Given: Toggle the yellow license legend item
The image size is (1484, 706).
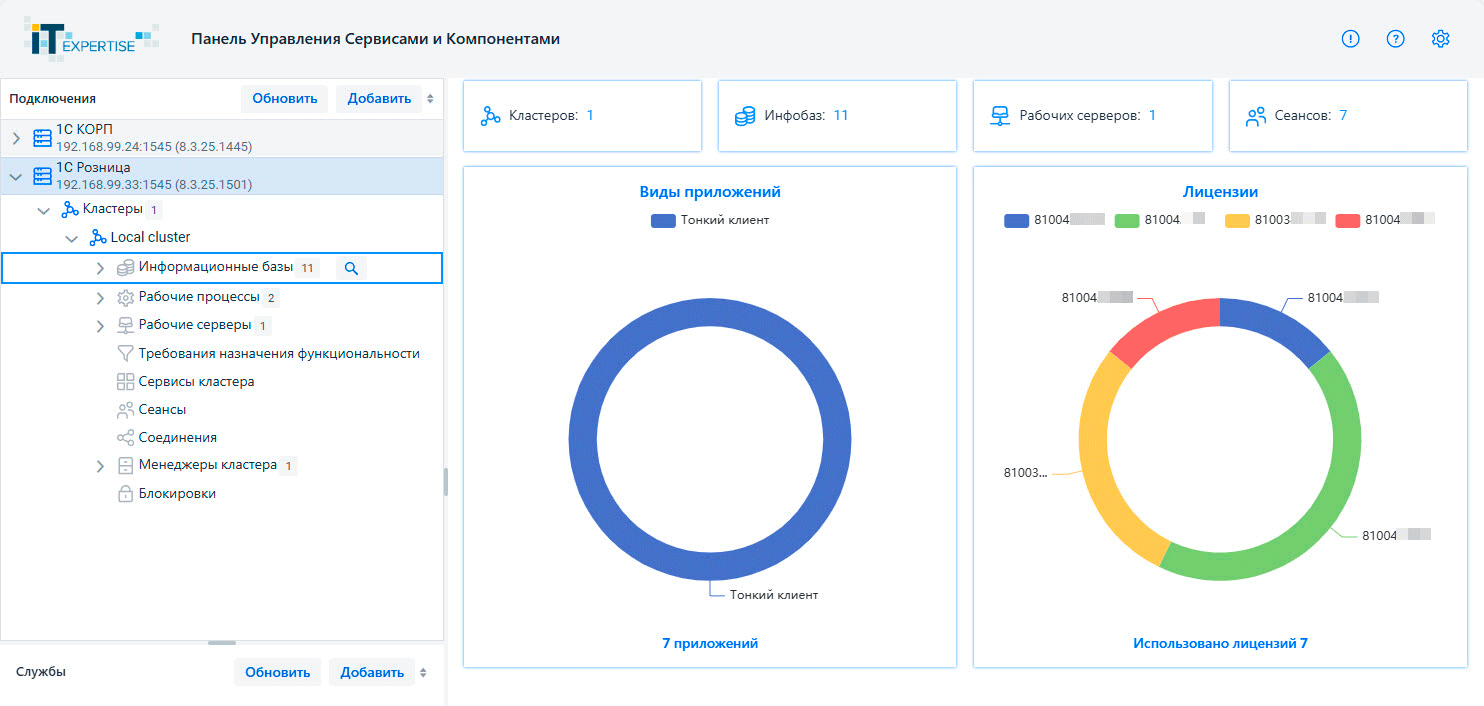Looking at the screenshot, I should pyautogui.click(x=1275, y=220).
